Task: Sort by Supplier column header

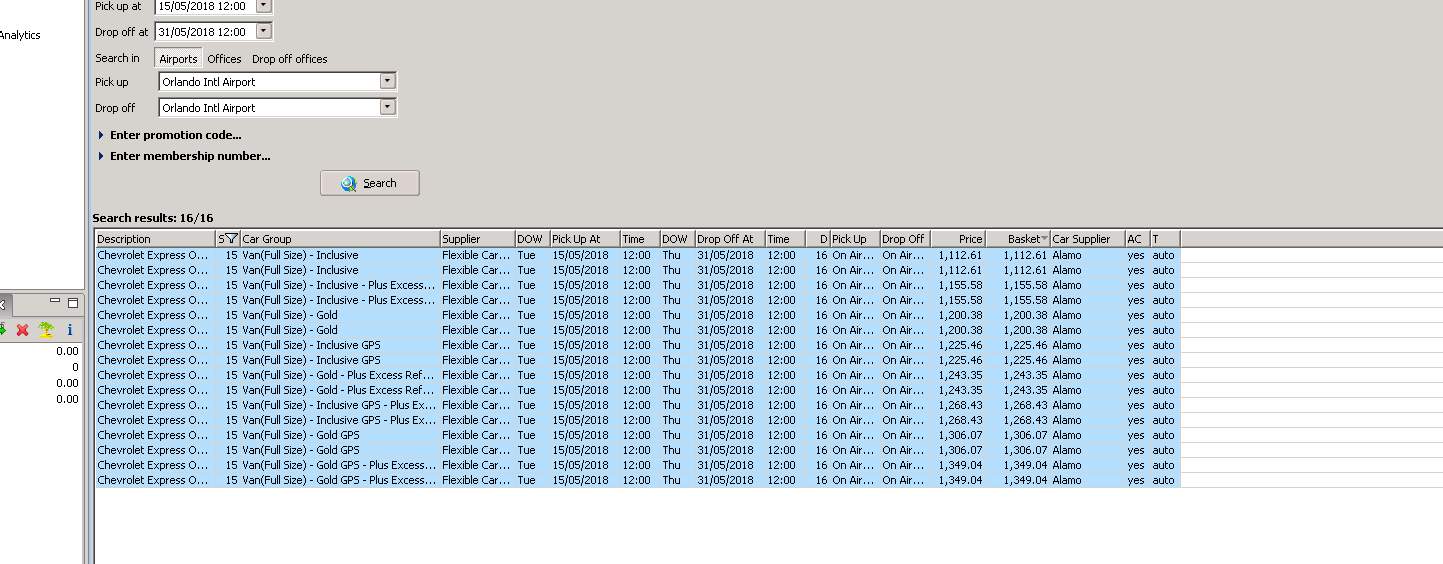Action: (x=477, y=239)
